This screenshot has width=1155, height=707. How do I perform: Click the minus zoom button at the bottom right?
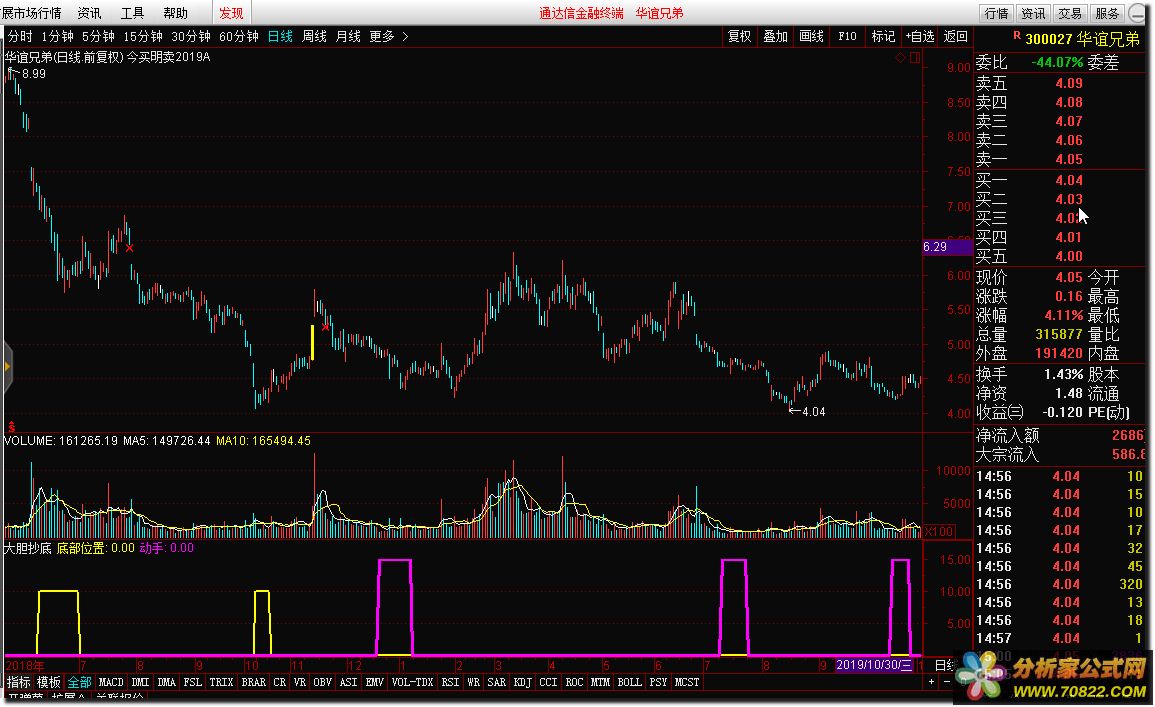pos(947,682)
